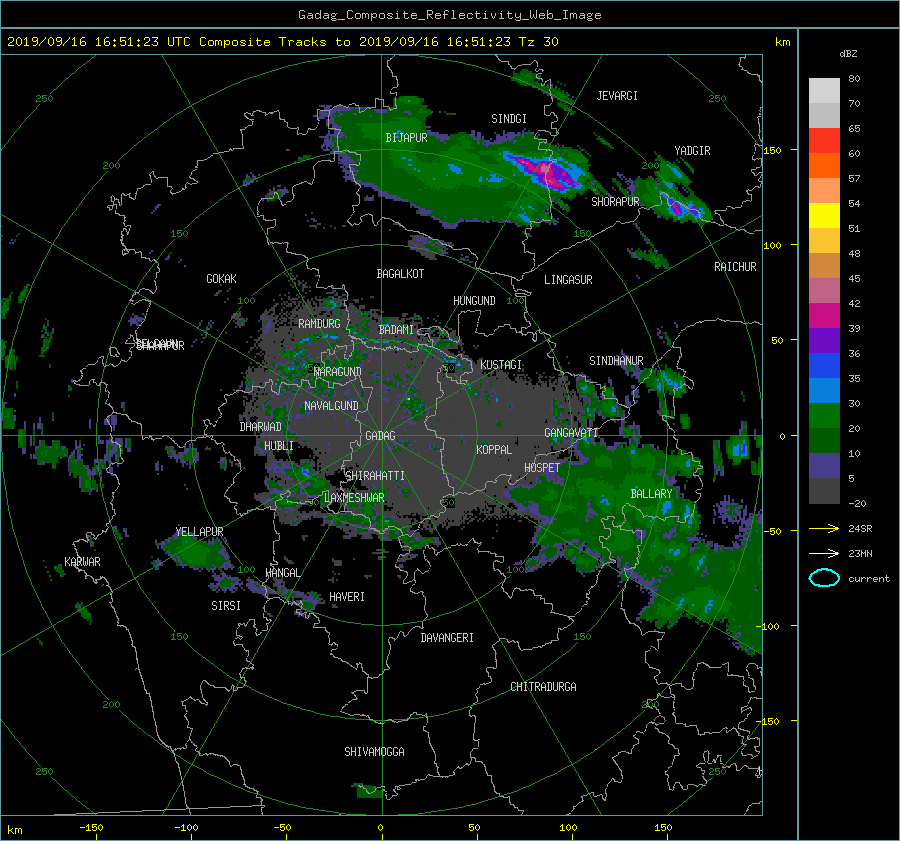Click the HUBLI city label
Screen dimensions: 900x841
[278, 446]
